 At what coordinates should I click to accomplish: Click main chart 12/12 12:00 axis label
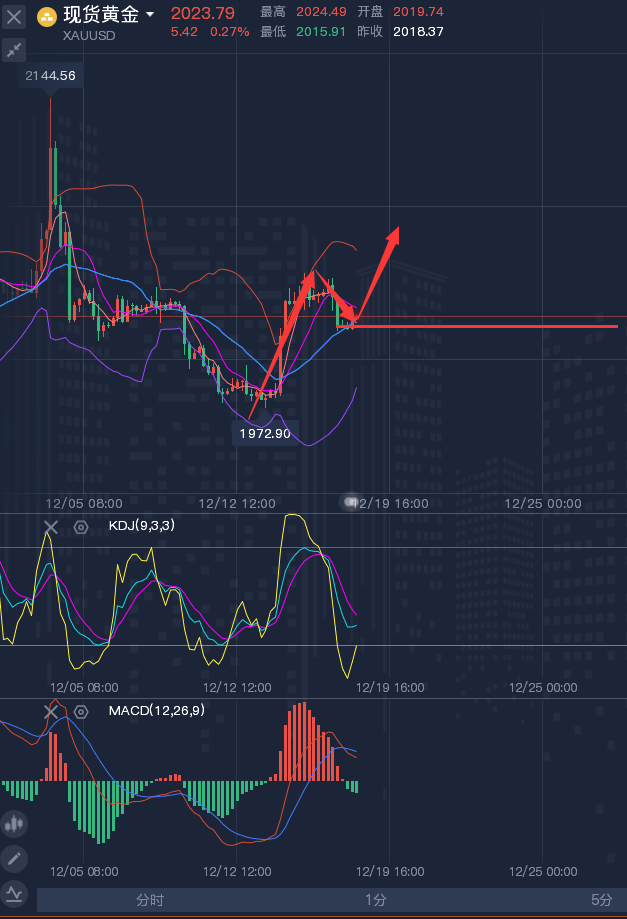[237, 503]
